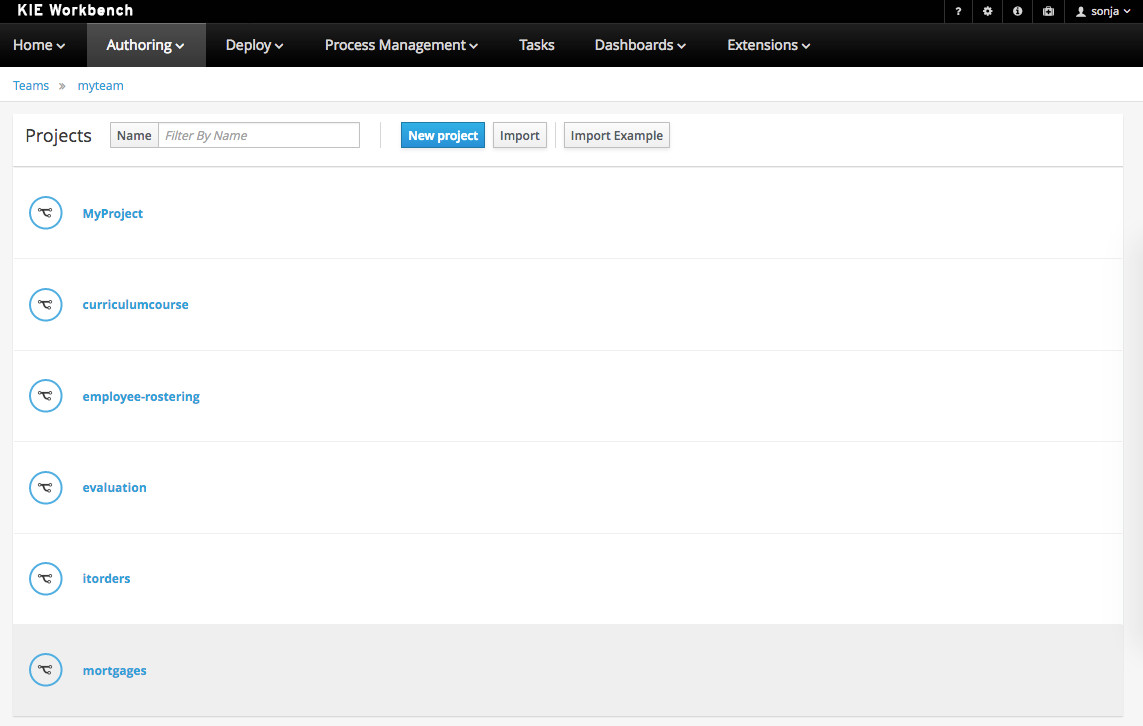The width and height of the screenshot is (1143, 726).
Task: Expand the Dashboards menu
Action: pos(640,45)
